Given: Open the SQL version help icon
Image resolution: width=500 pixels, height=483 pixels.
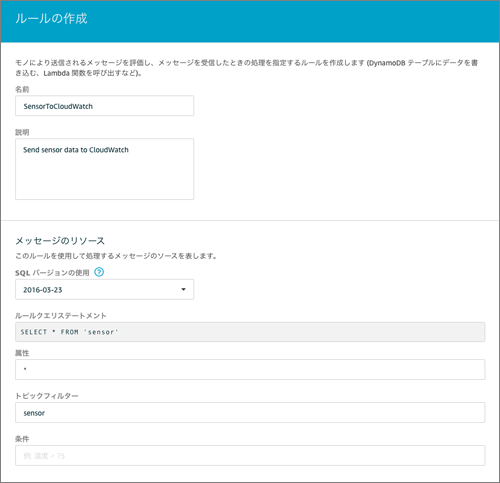Looking at the screenshot, I should pyautogui.click(x=99, y=272).
